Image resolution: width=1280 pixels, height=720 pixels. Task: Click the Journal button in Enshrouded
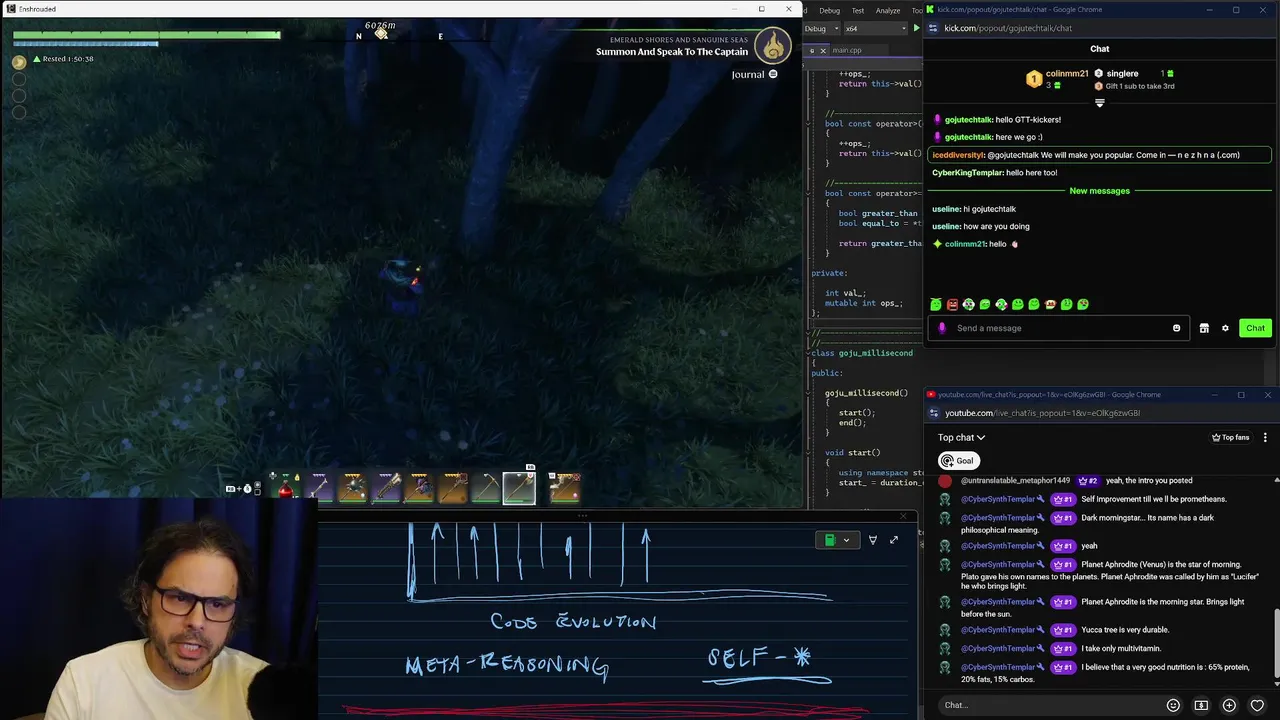pyautogui.click(x=754, y=74)
